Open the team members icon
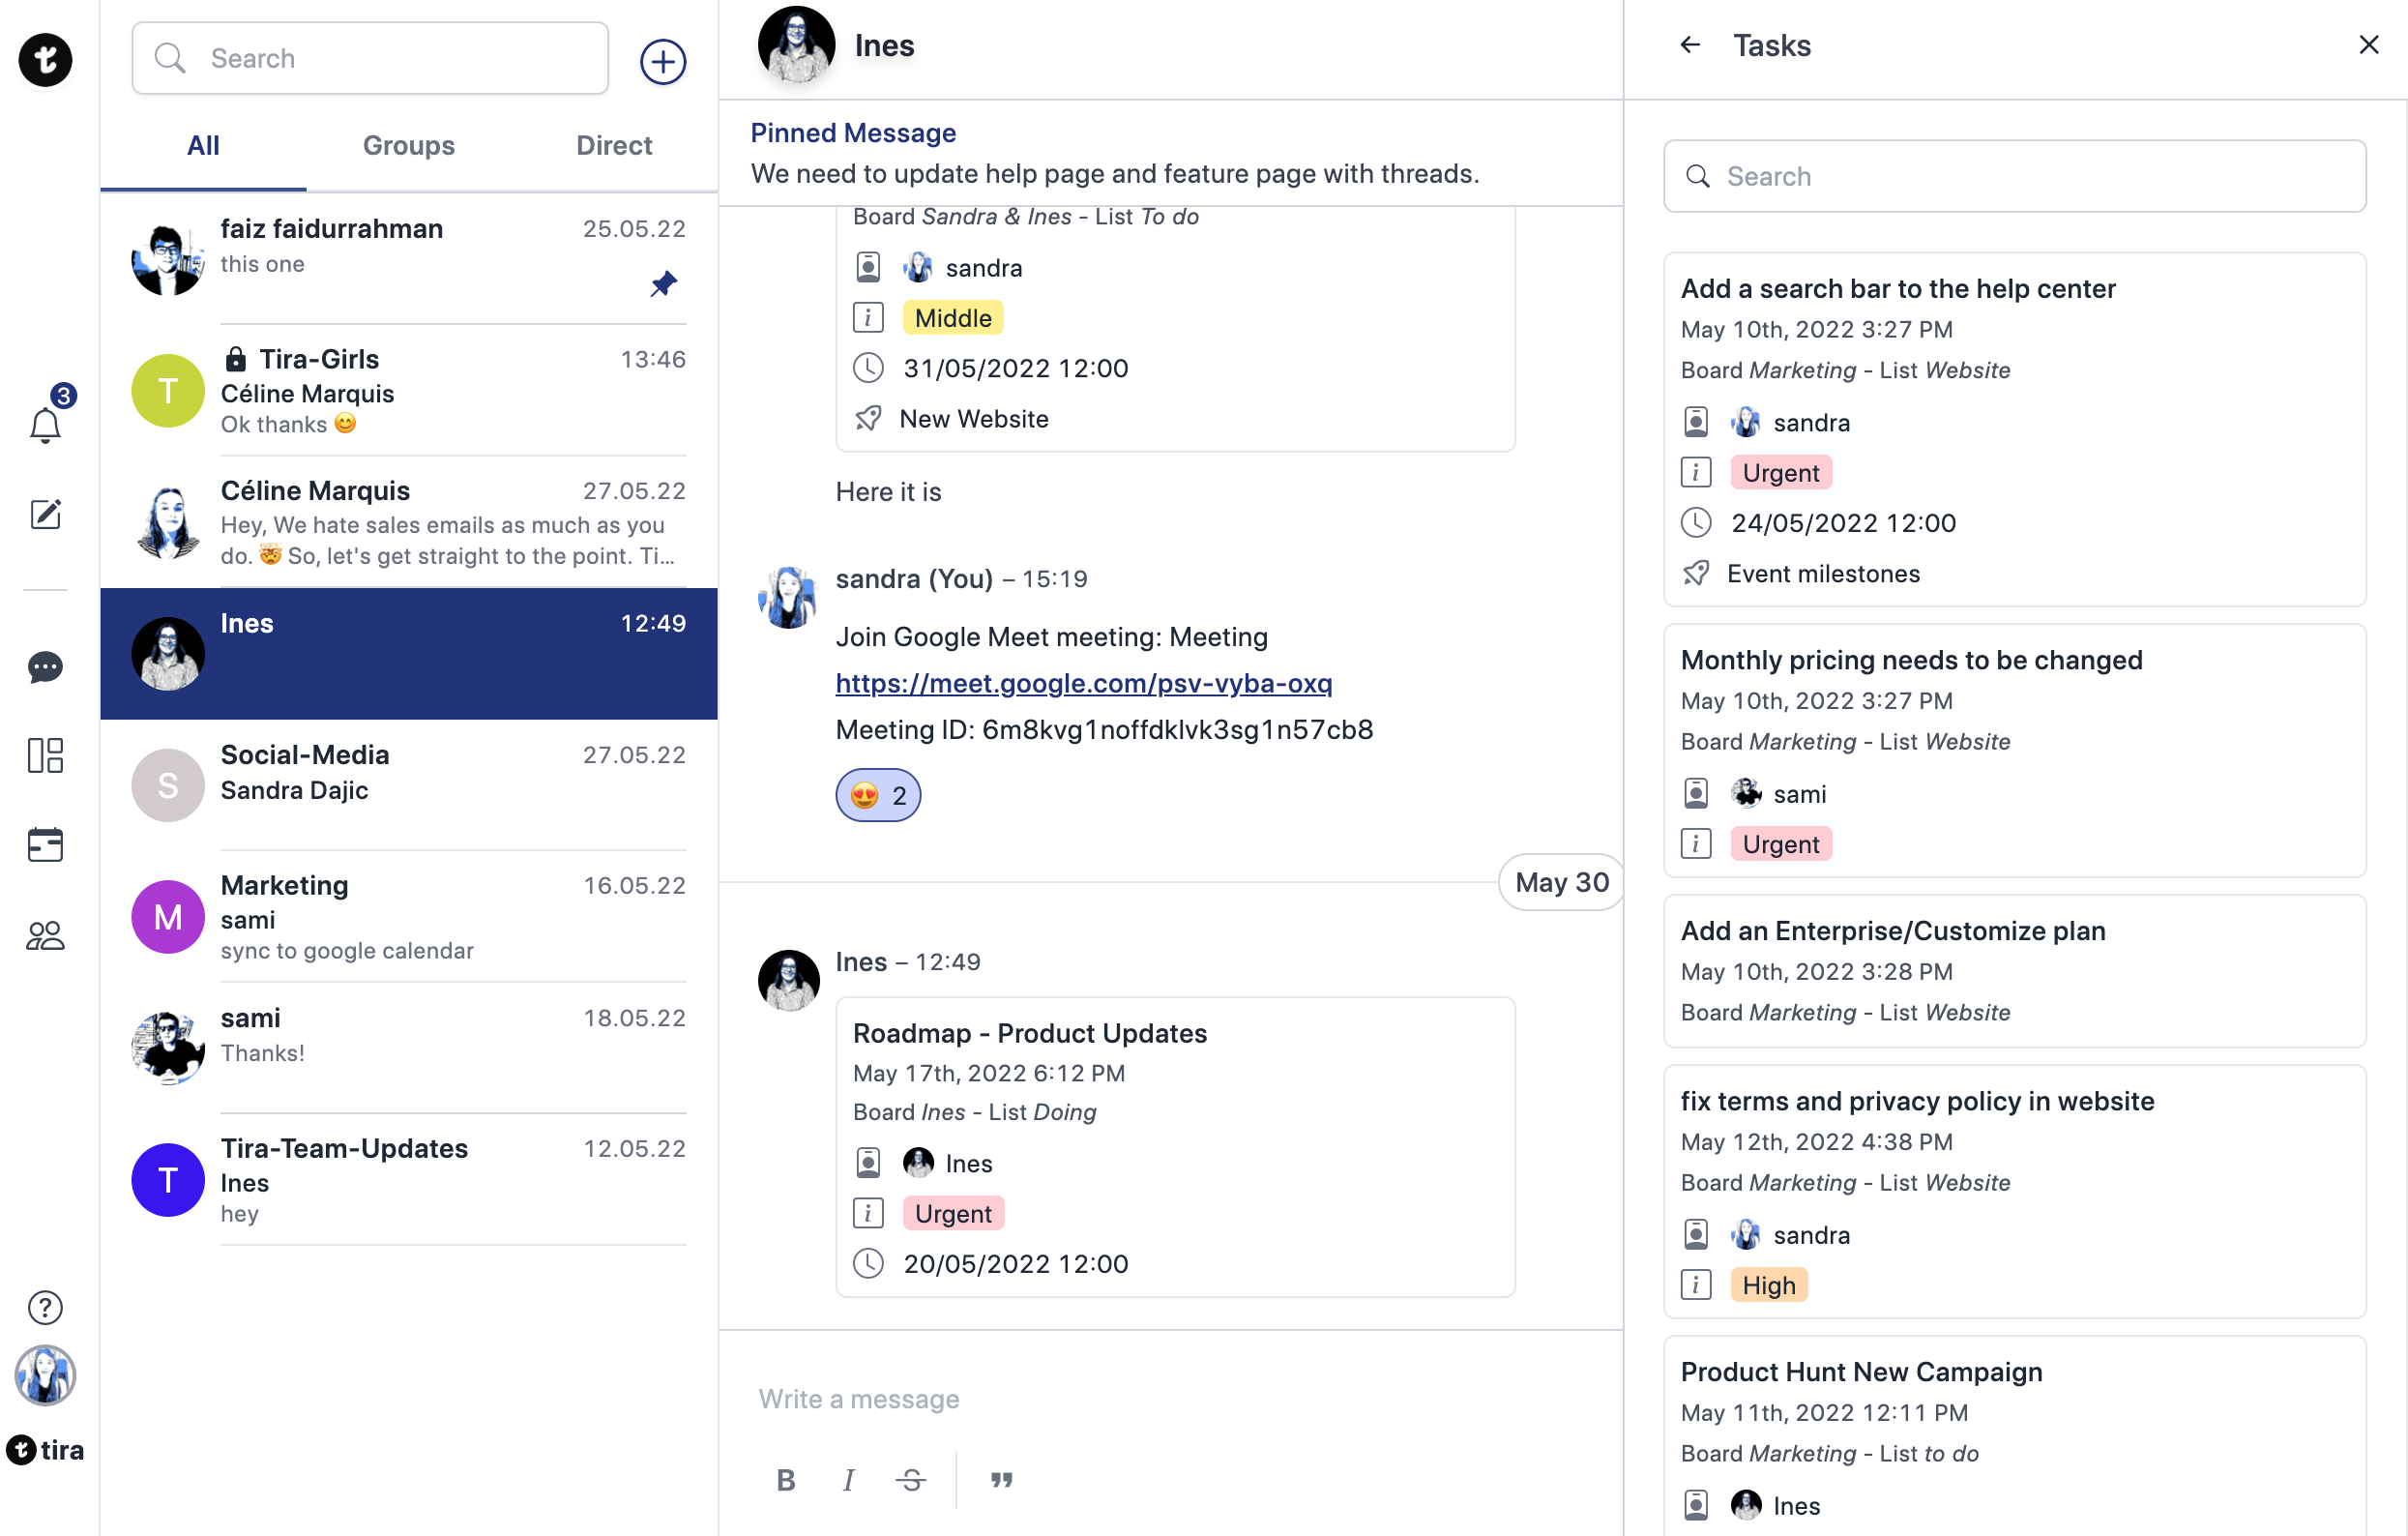 pyautogui.click(x=45, y=935)
